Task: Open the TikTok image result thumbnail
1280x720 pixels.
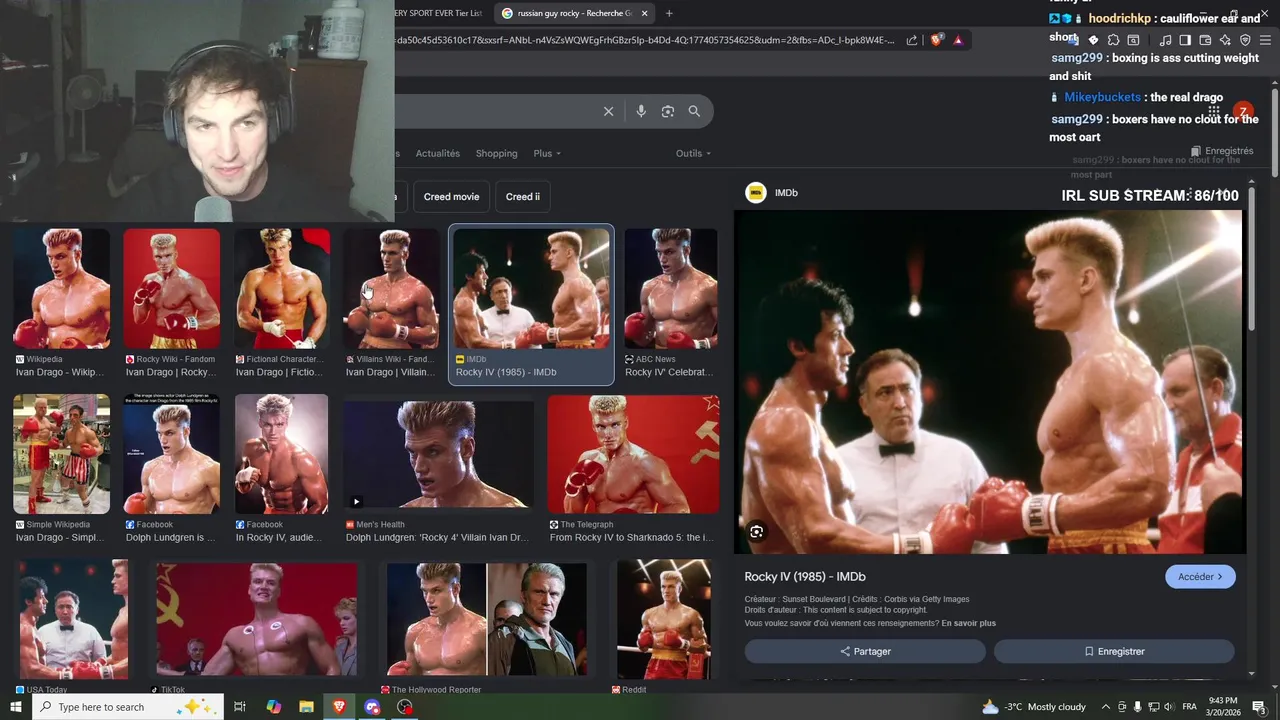Action: click(257, 620)
